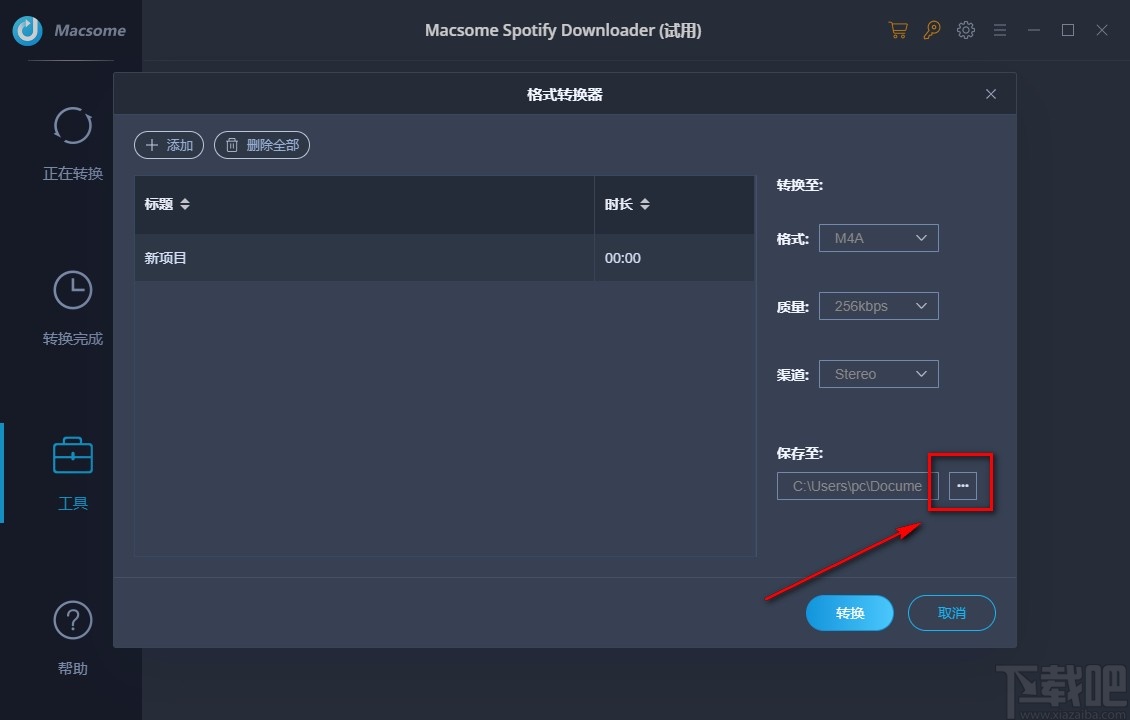This screenshot has height=720, width=1130.
Task: Click the 格式转换器 dialog title
Action: tap(564, 93)
